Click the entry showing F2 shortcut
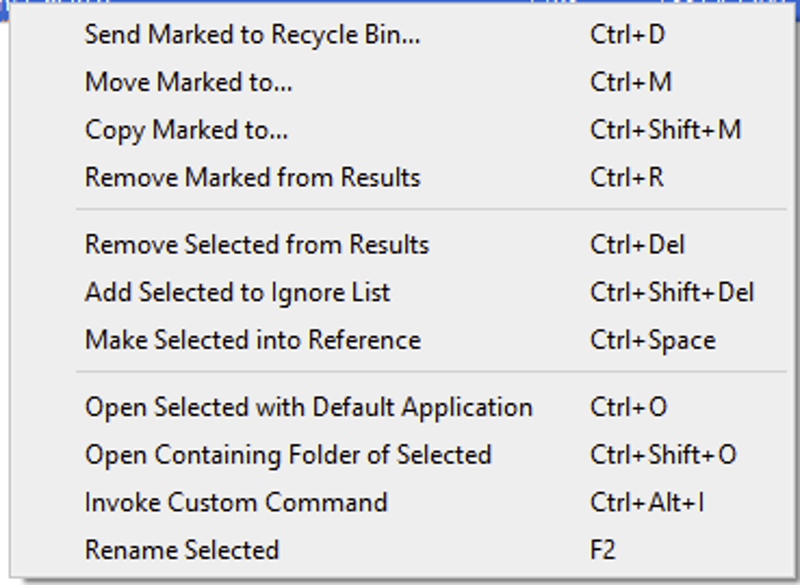 [x=401, y=550]
